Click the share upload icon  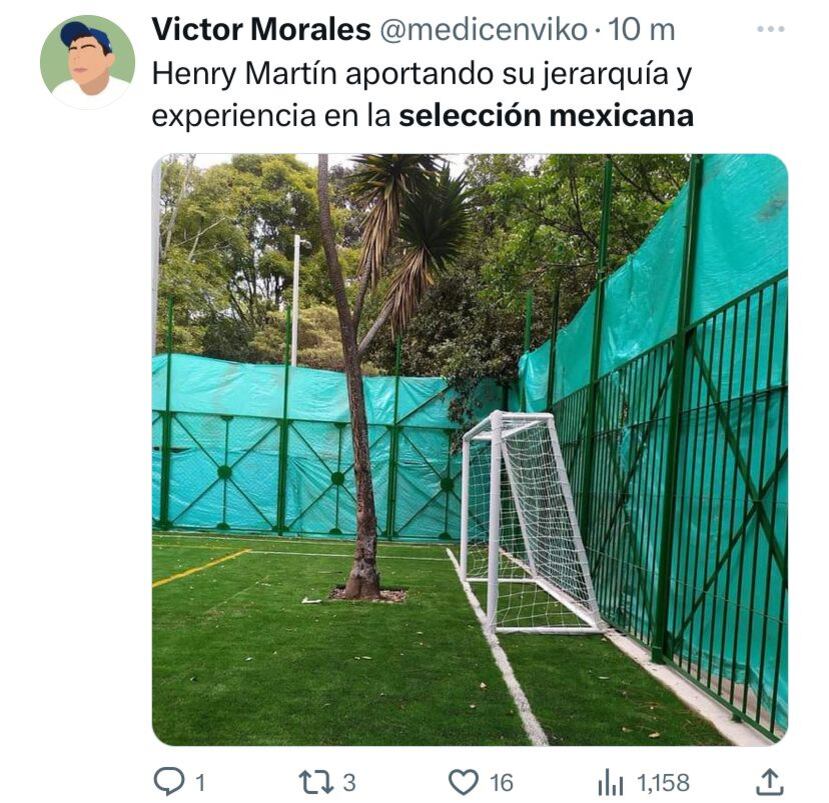(769, 782)
